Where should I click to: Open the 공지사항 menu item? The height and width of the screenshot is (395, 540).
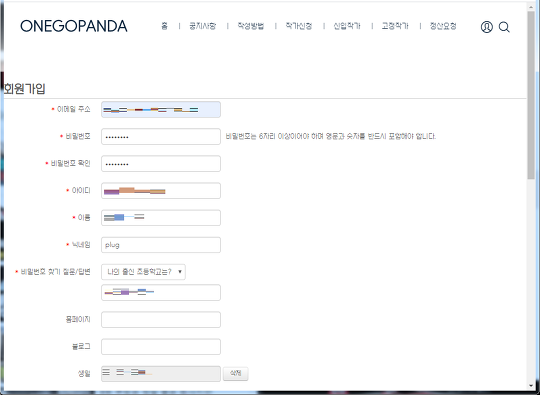tap(202, 26)
